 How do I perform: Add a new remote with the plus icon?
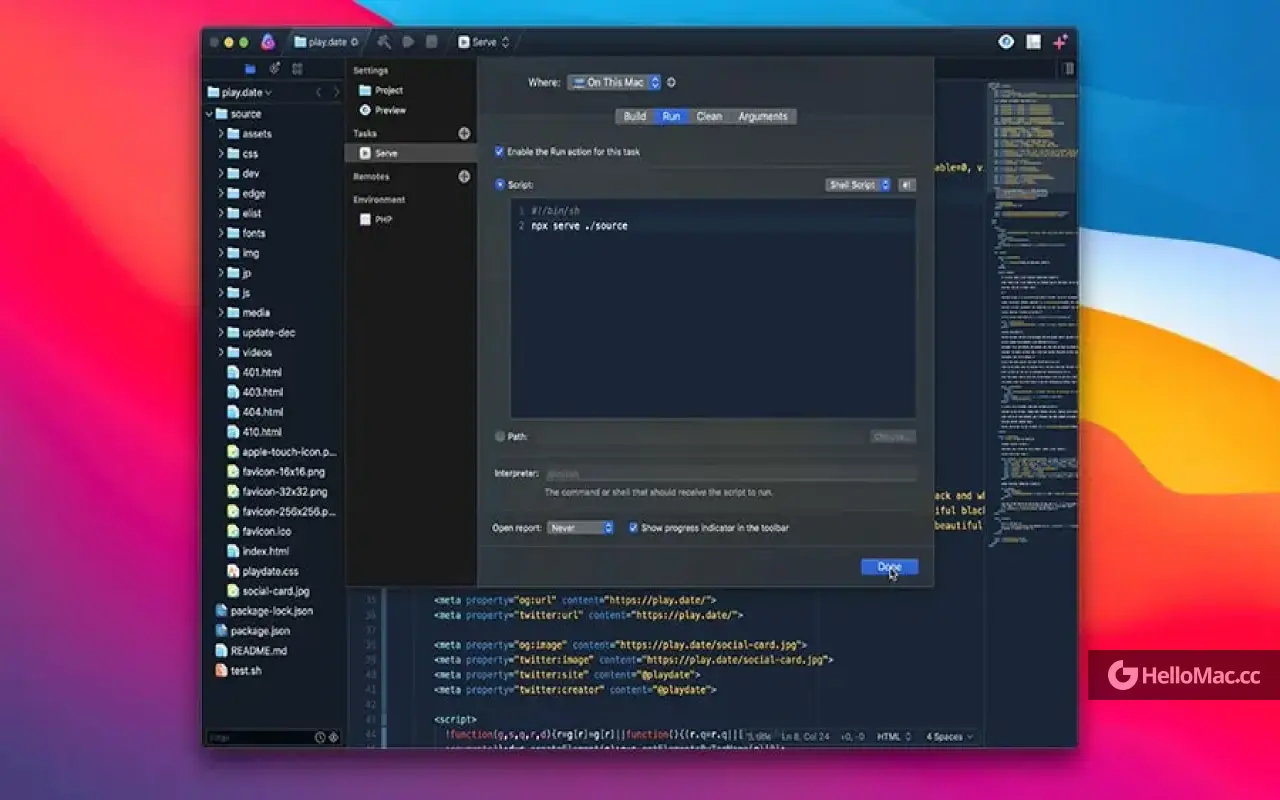click(464, 176)
